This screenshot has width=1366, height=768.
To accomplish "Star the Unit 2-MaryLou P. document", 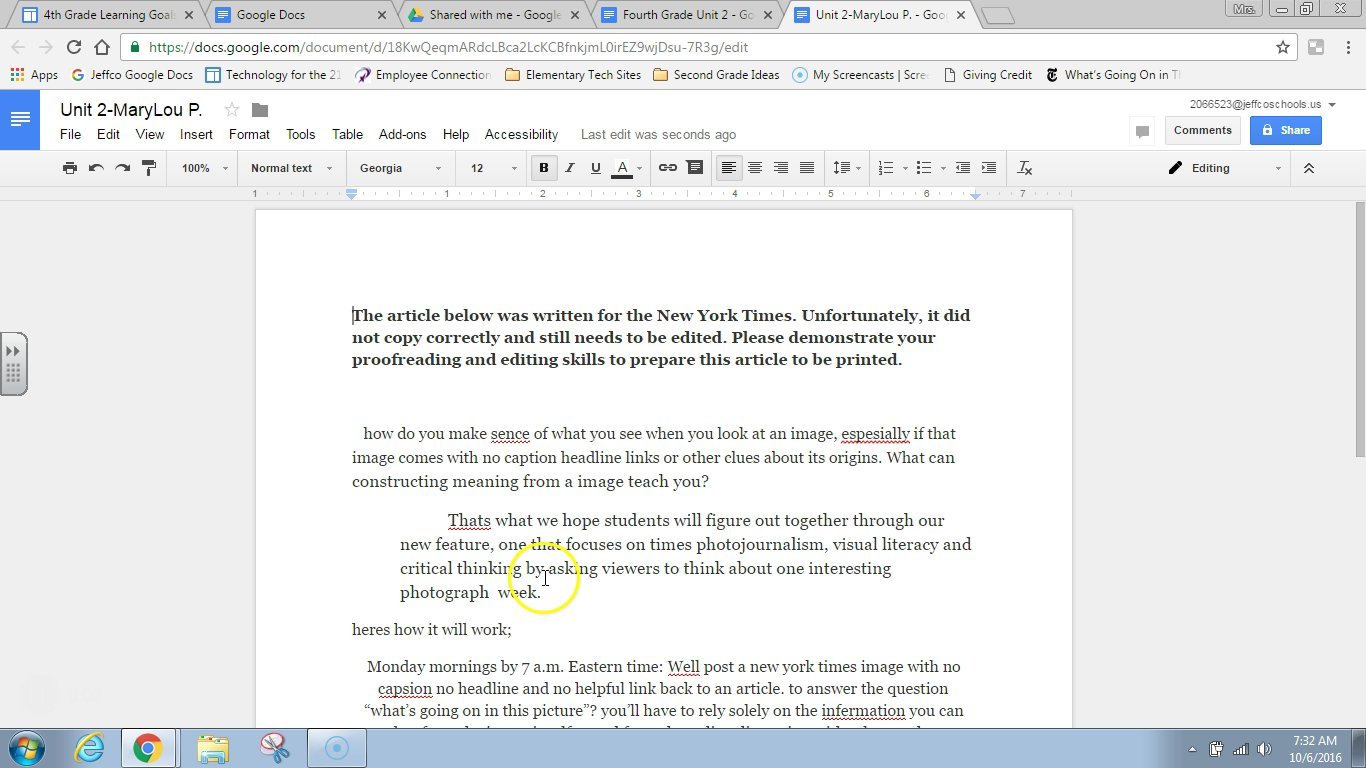I will (x=232, y=110).
